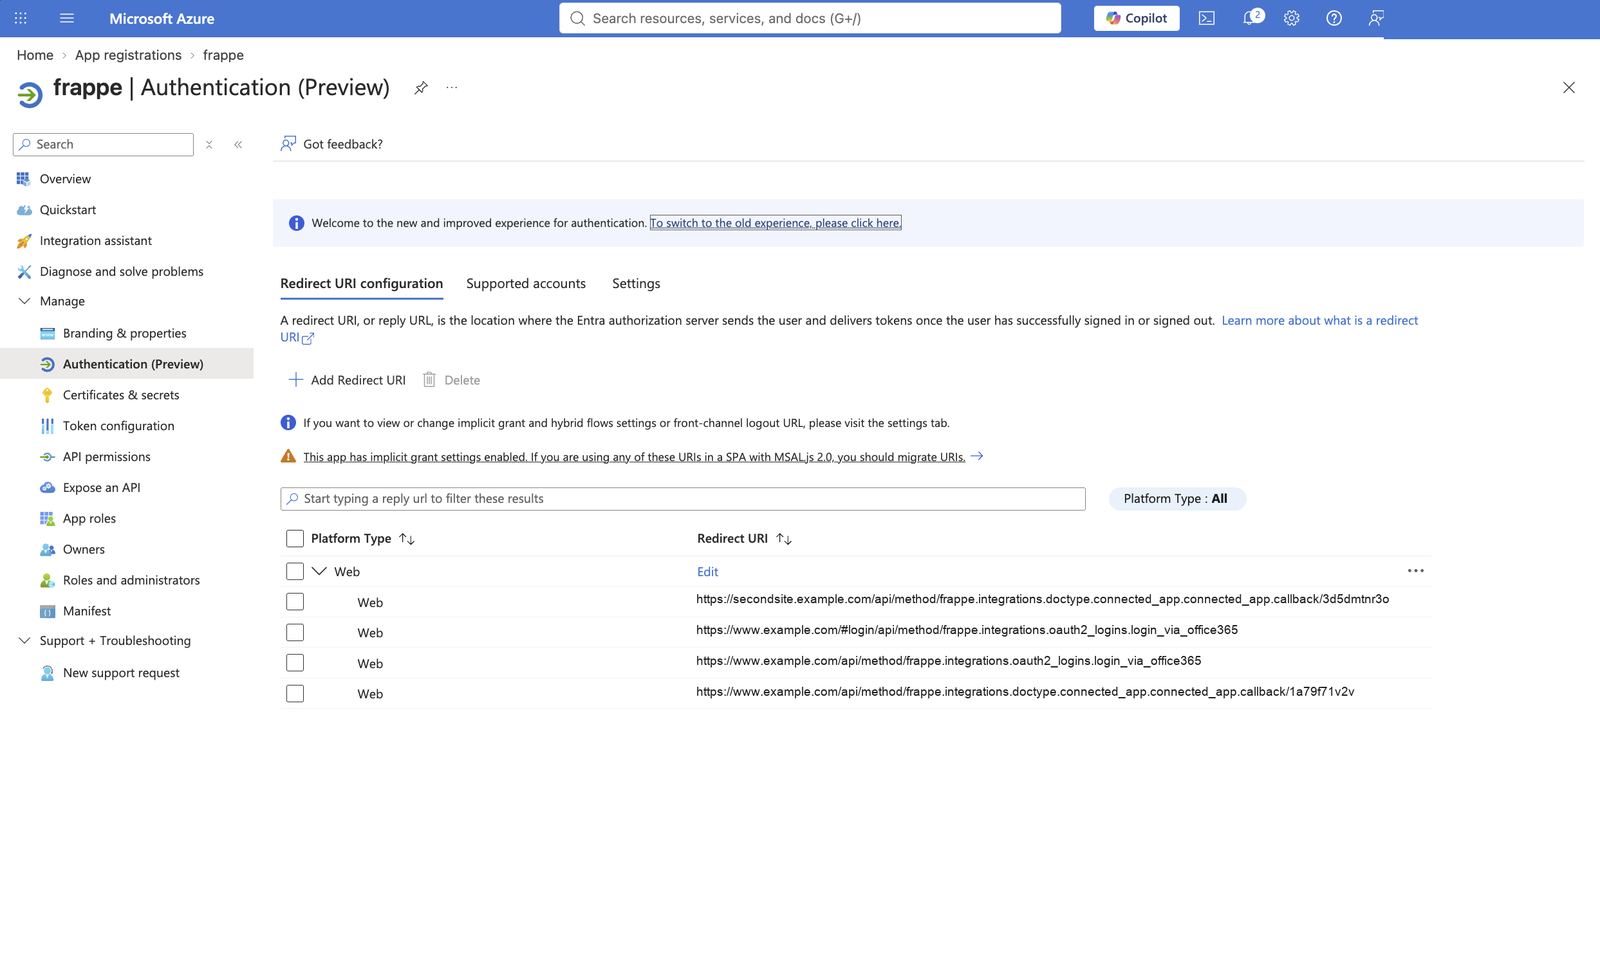Focus the global Search resources field

pyautogui.click(x=810, y=18)
